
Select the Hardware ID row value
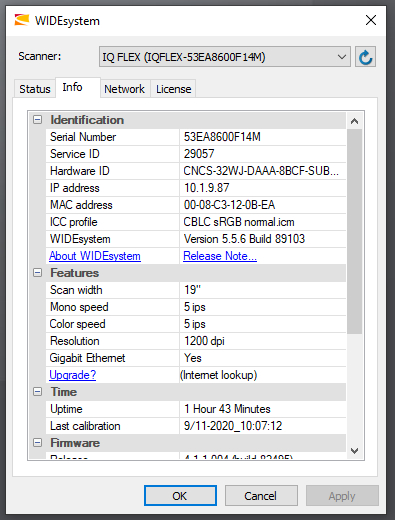(263, 171)
